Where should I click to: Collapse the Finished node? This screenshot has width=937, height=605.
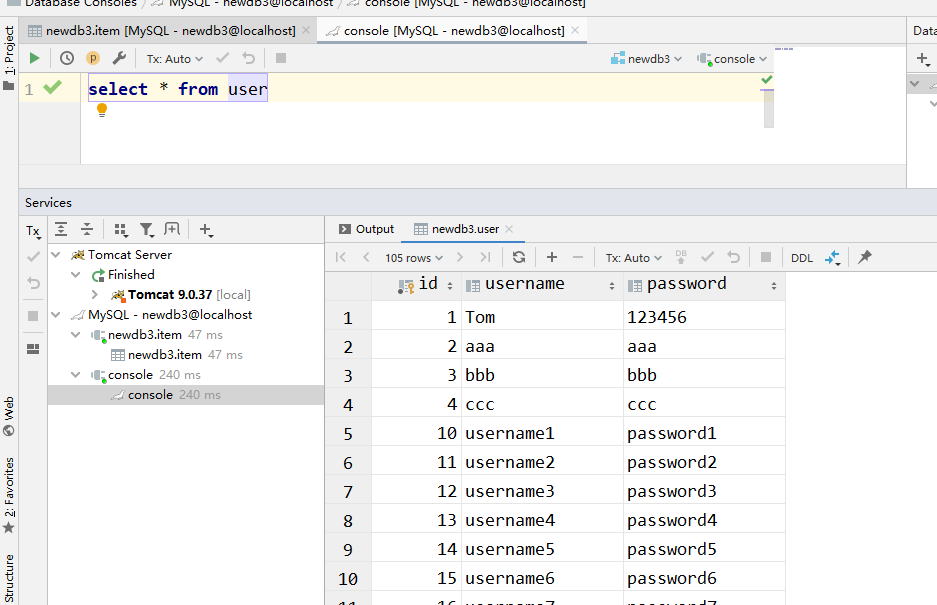pos(76,274)
